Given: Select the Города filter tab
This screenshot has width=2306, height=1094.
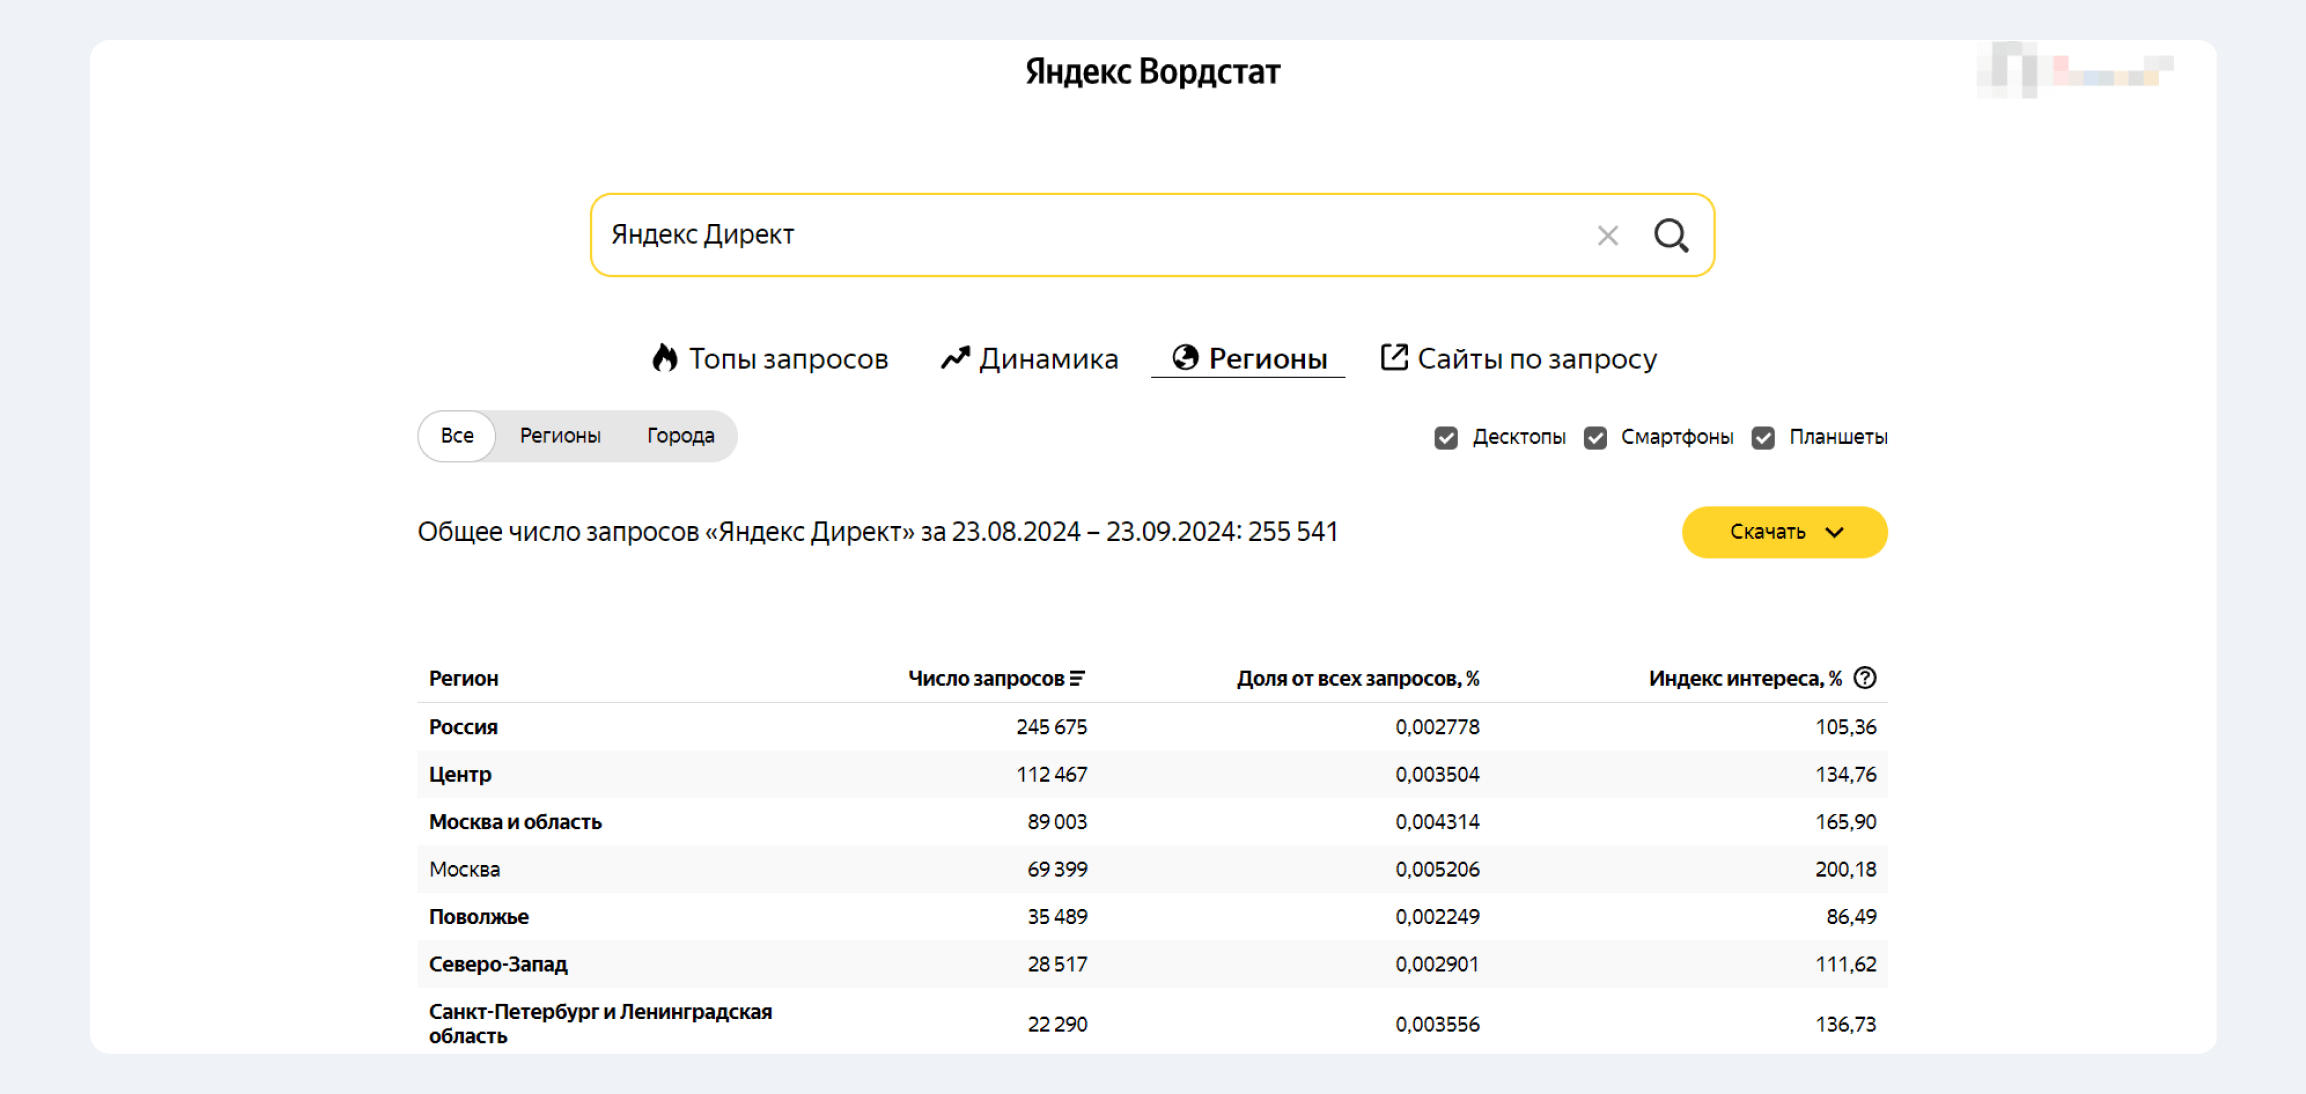Looking at the screenshot, I should 681,435.
